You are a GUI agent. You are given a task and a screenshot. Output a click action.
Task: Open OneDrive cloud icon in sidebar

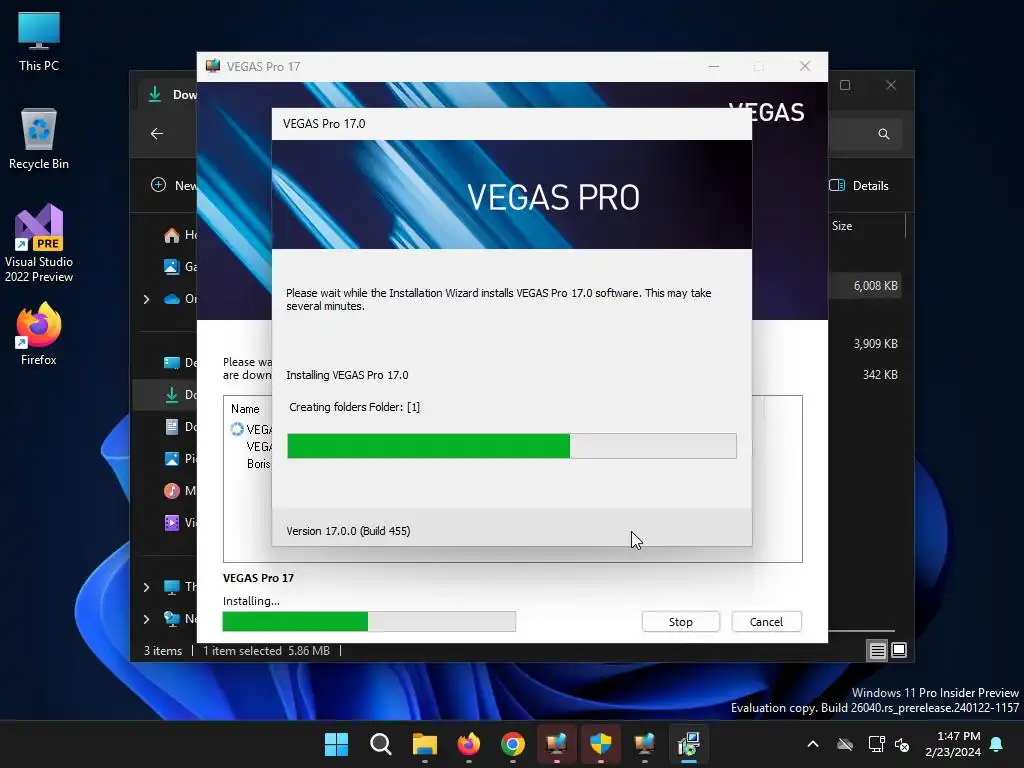[x=172, y=299]
